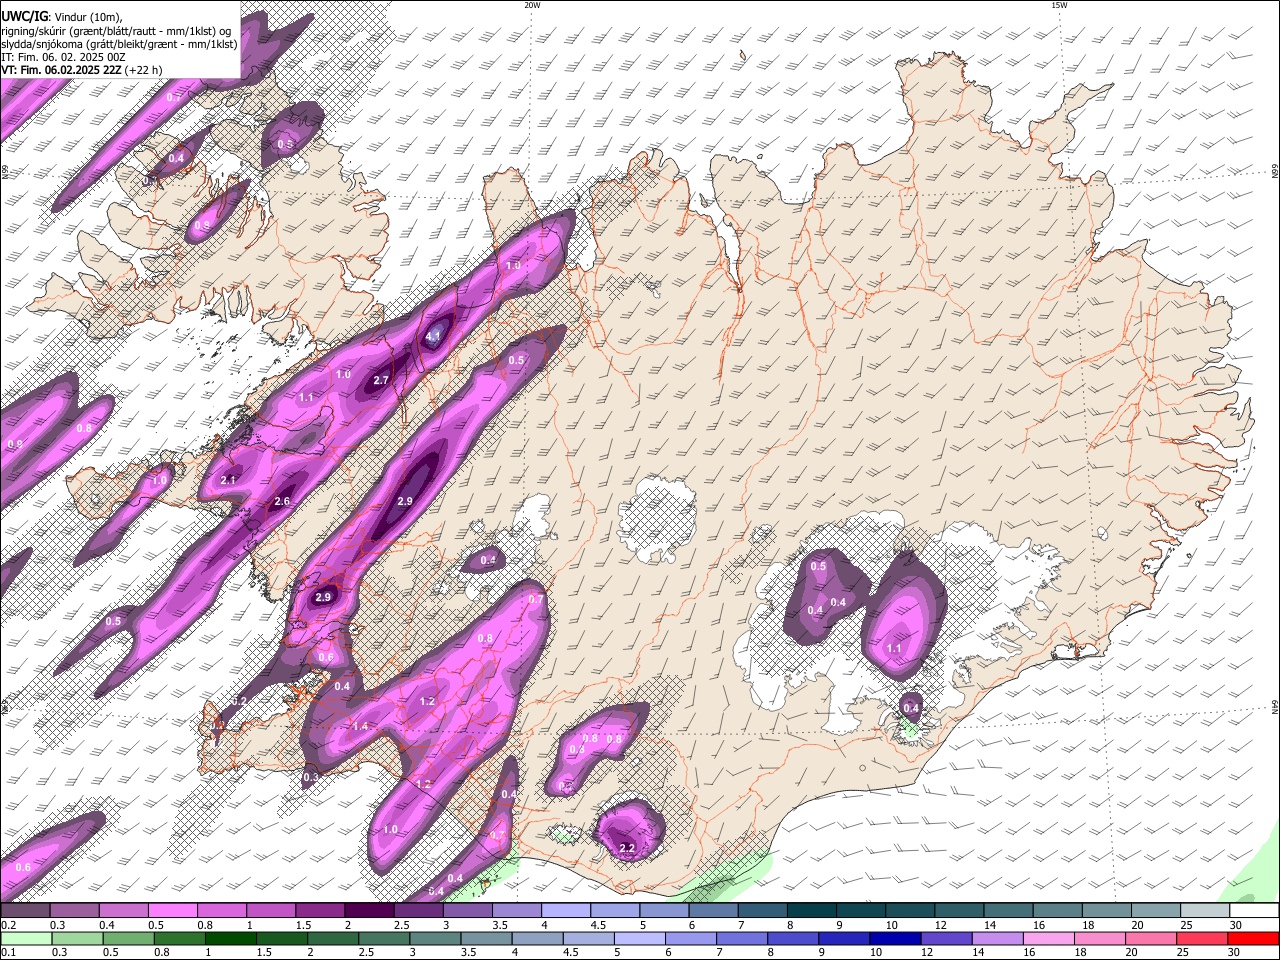Click the 0.1 label in the lower legend row

8,952
